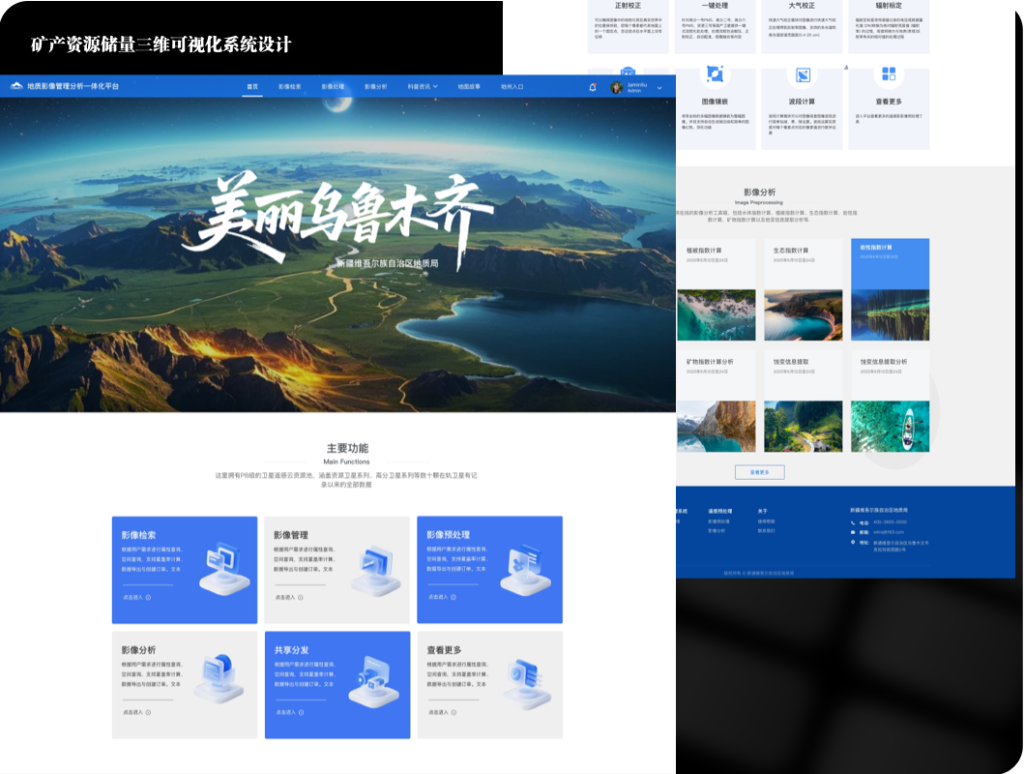Click the 影像检索 card 3D icon

click(x=224, y=569)
